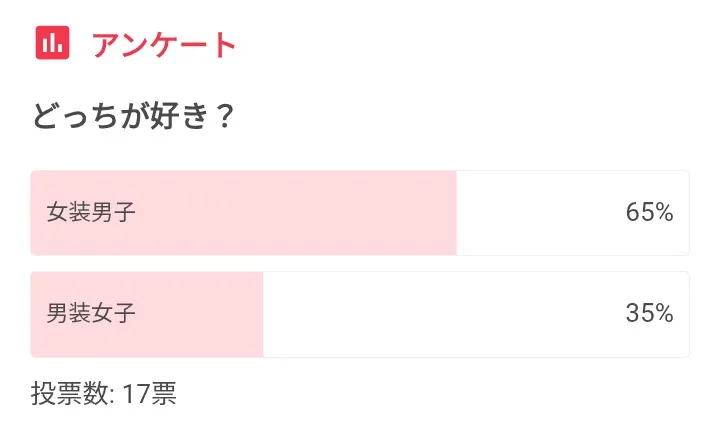Screen dimensions: 720x423
Task: Click the 65% result percentage
Action: [649, 213]
